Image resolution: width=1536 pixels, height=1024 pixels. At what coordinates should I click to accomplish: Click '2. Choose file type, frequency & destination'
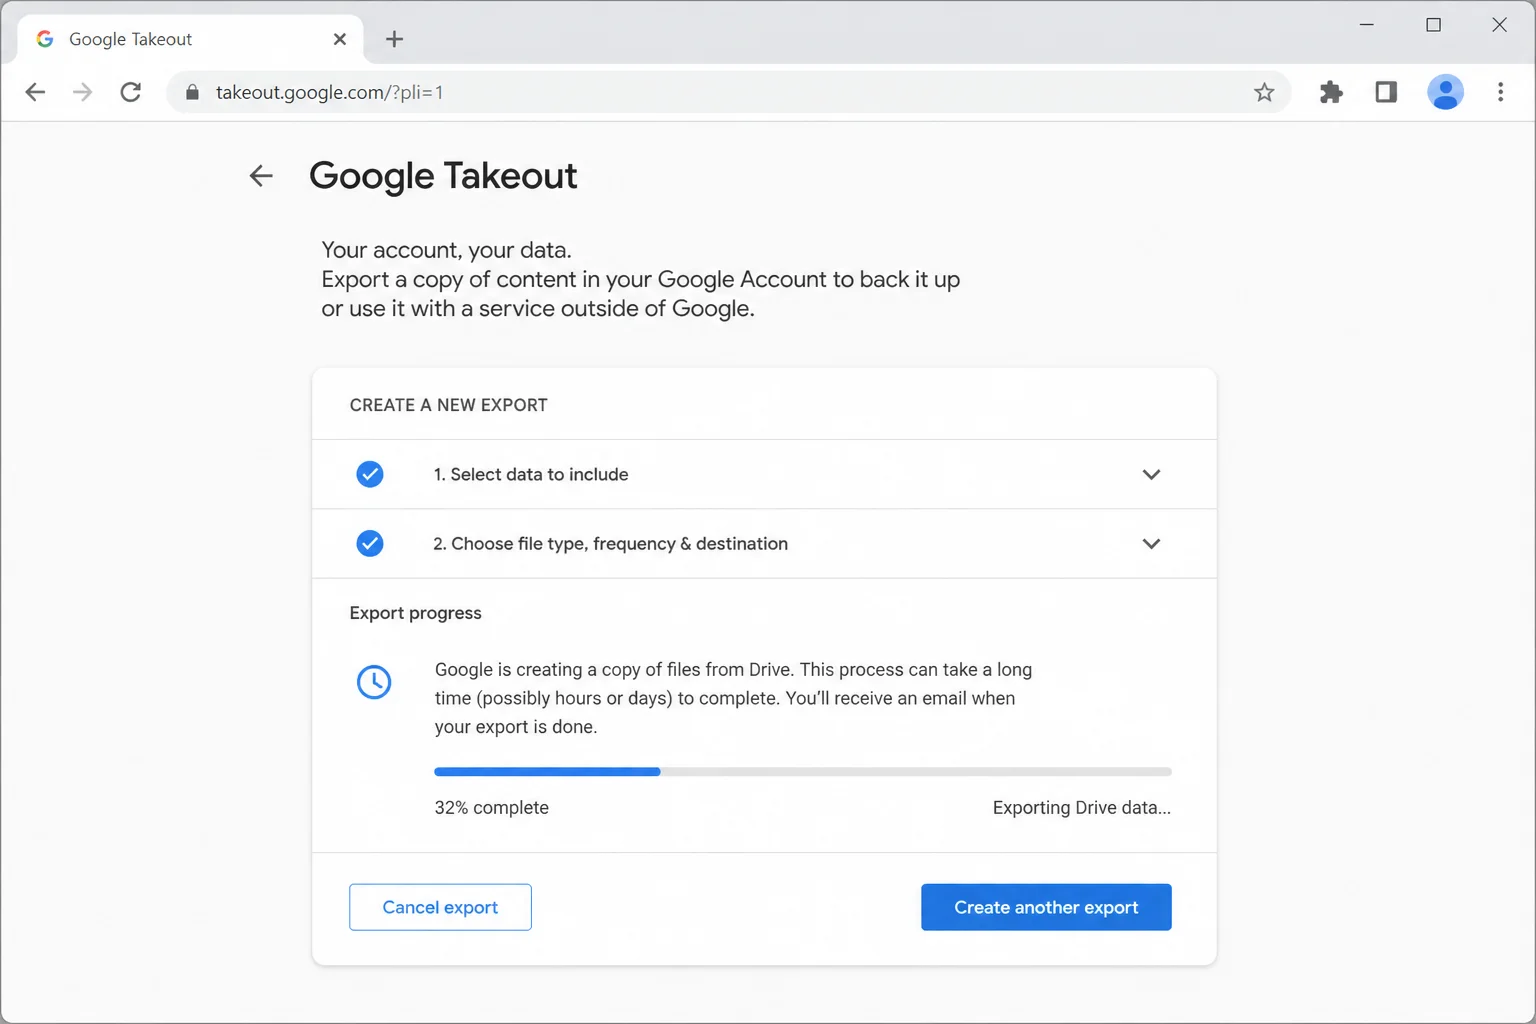point(610,543)
